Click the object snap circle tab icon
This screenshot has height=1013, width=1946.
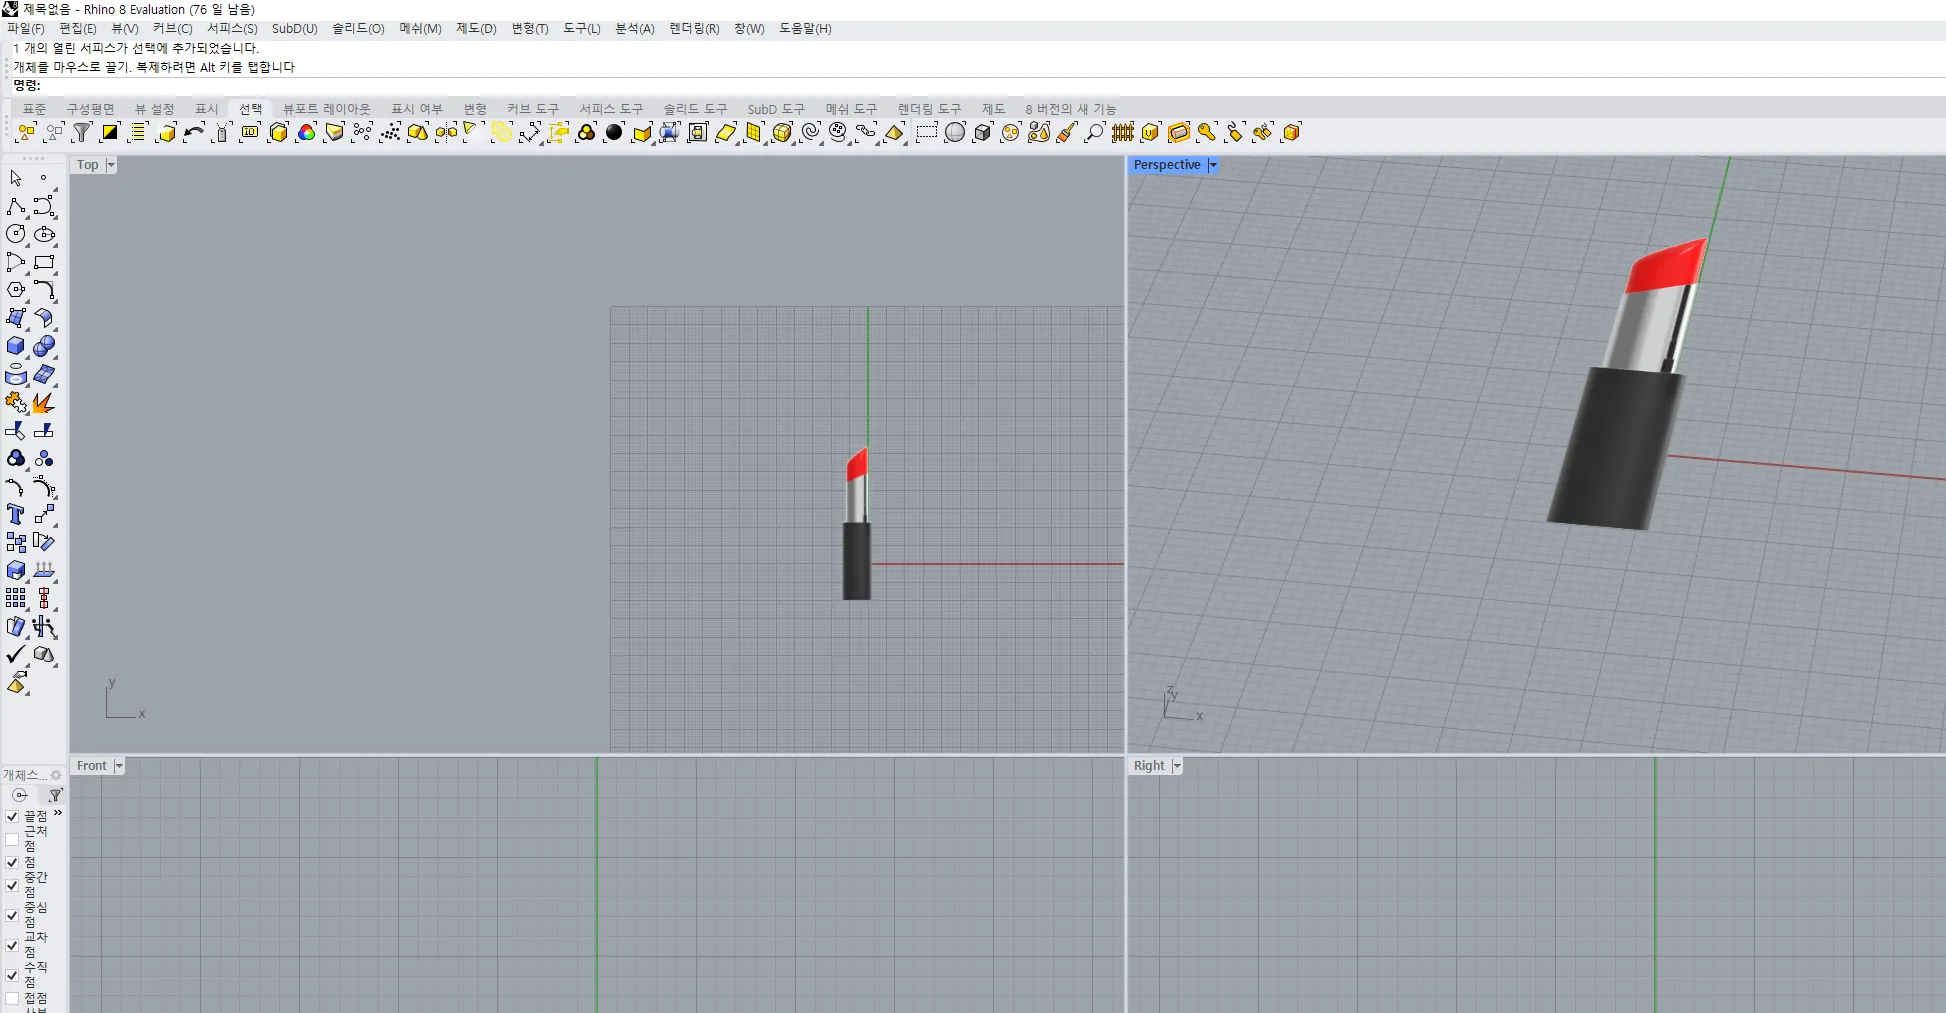[x=19, y=795]
